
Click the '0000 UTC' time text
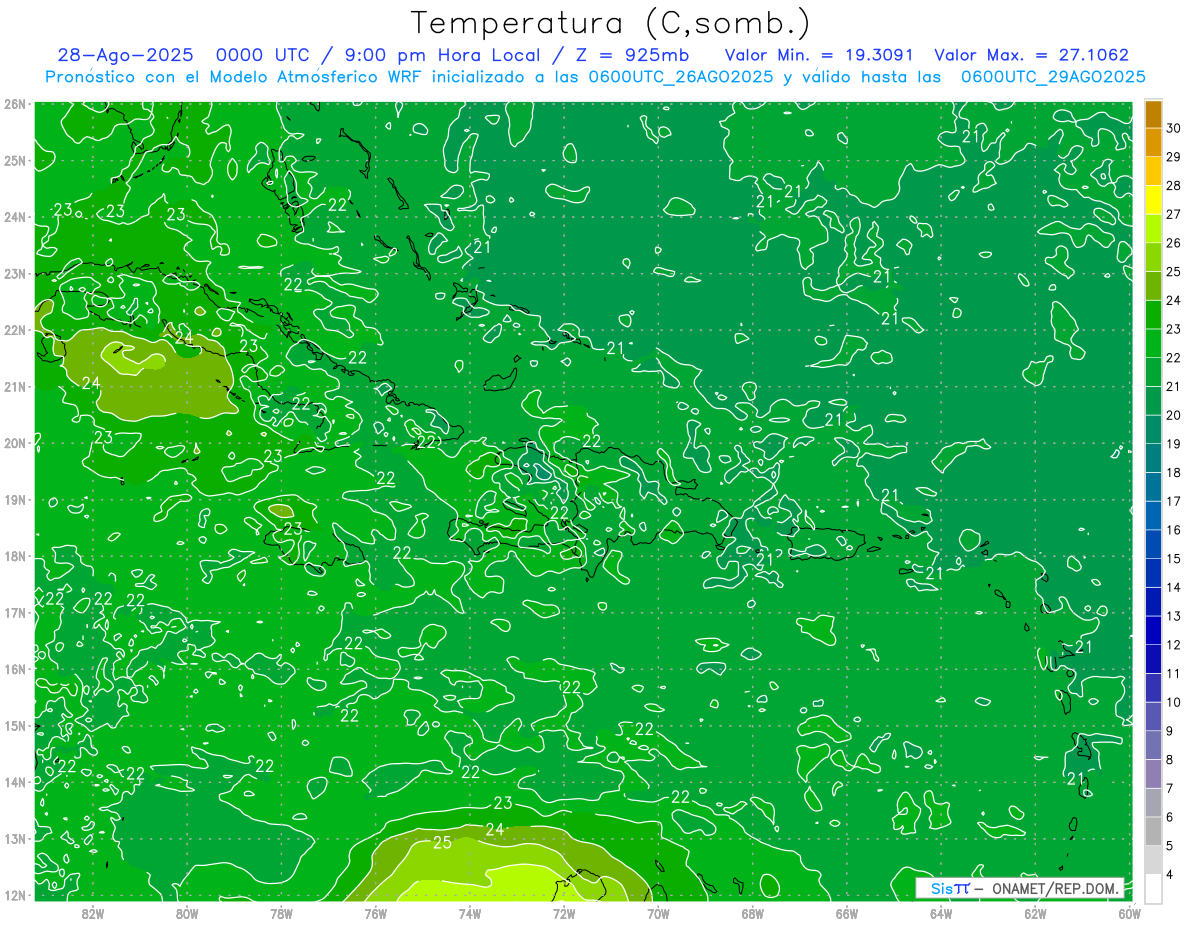point(263,56)
